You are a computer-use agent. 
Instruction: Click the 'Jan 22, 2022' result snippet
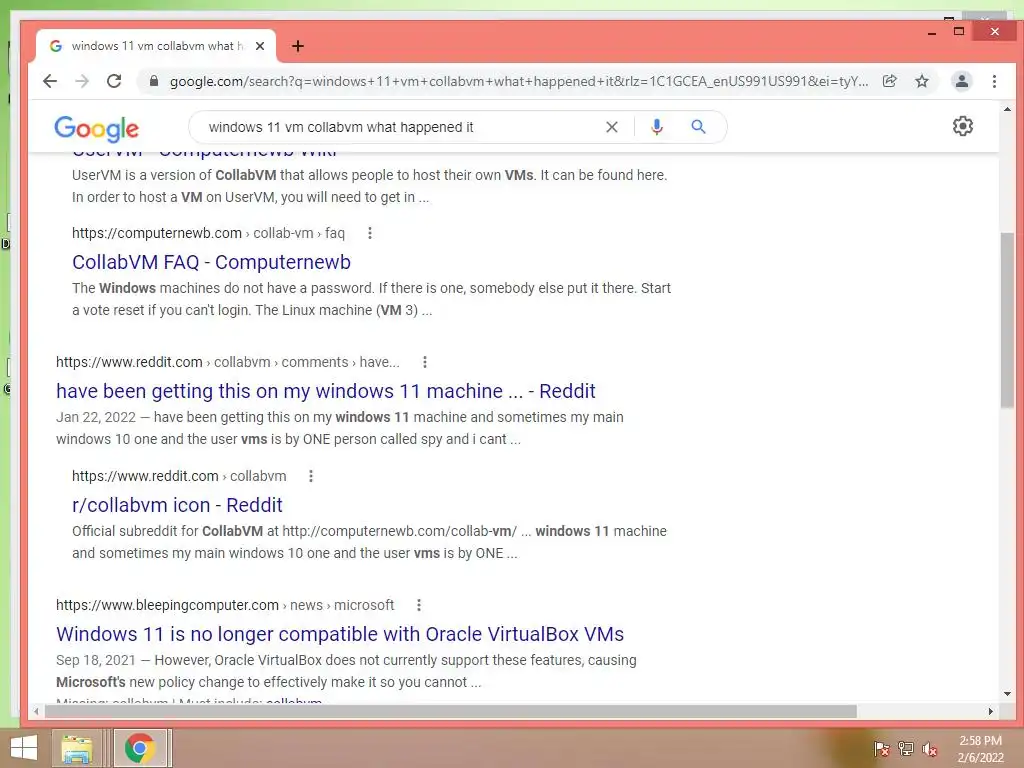point(340,428)
